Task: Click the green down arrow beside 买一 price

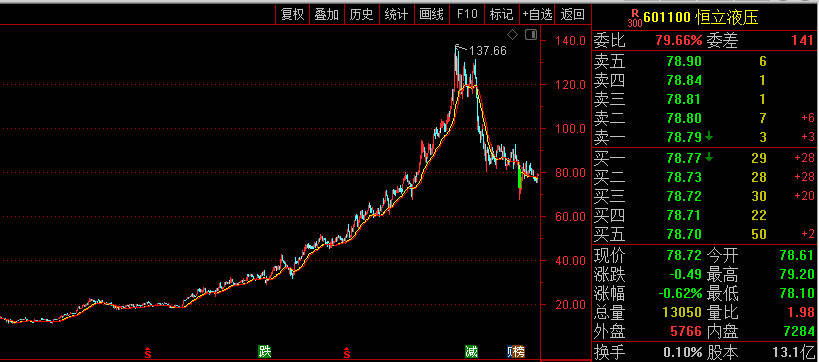Action: (709, 157)
